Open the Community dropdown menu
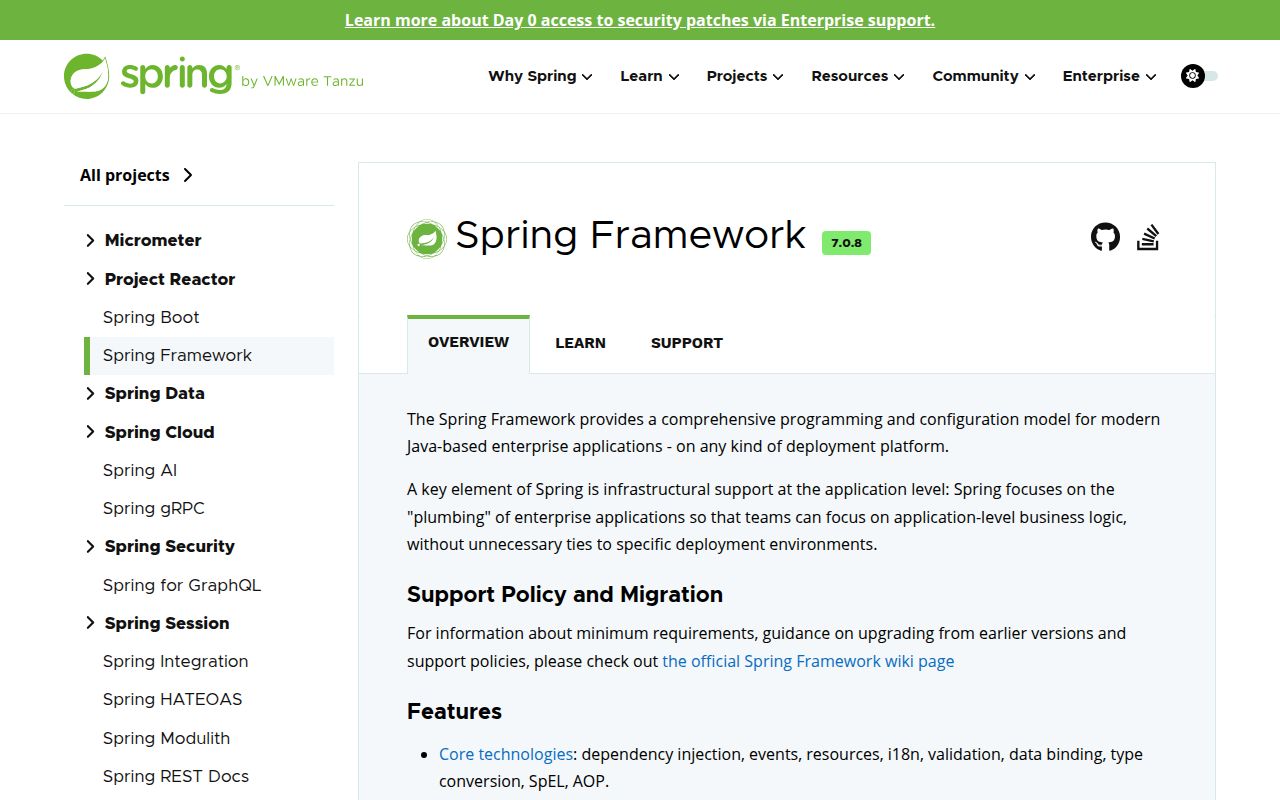The image size is (1280, 800). pos(984,76)
